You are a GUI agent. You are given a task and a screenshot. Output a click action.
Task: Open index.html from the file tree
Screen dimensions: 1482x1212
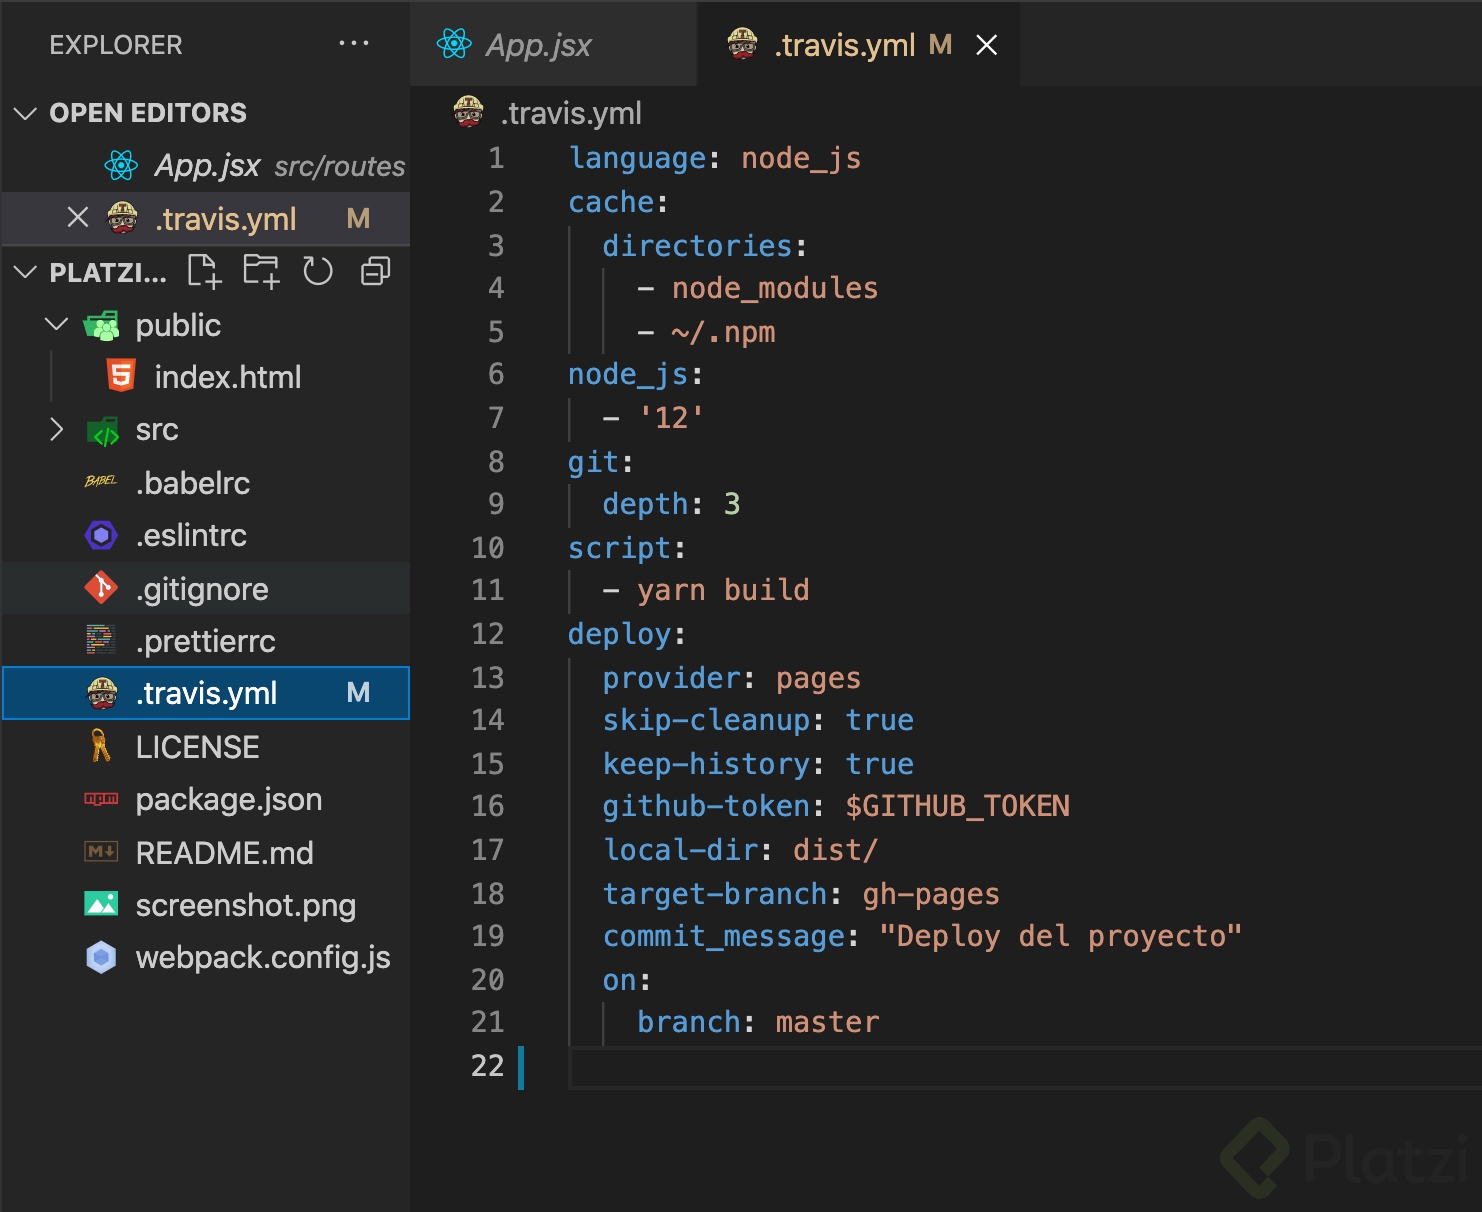tap(227, 378)
